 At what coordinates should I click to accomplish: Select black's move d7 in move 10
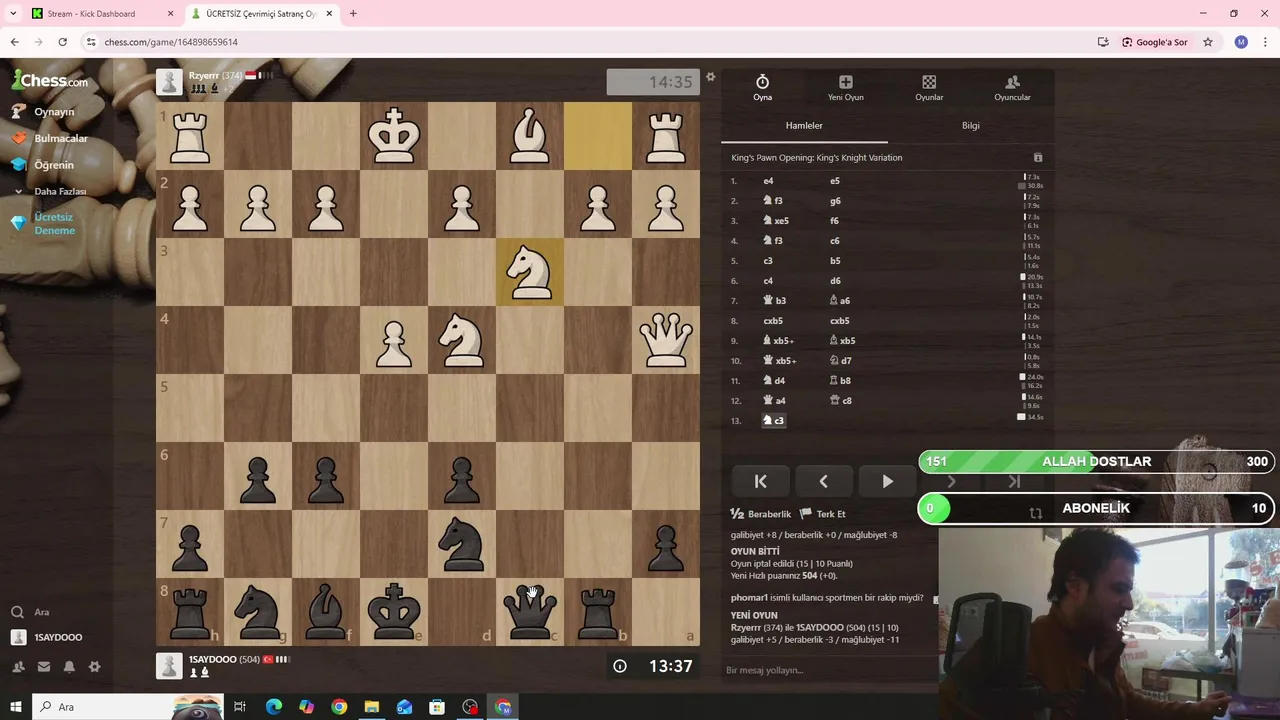tap(840, 361)
